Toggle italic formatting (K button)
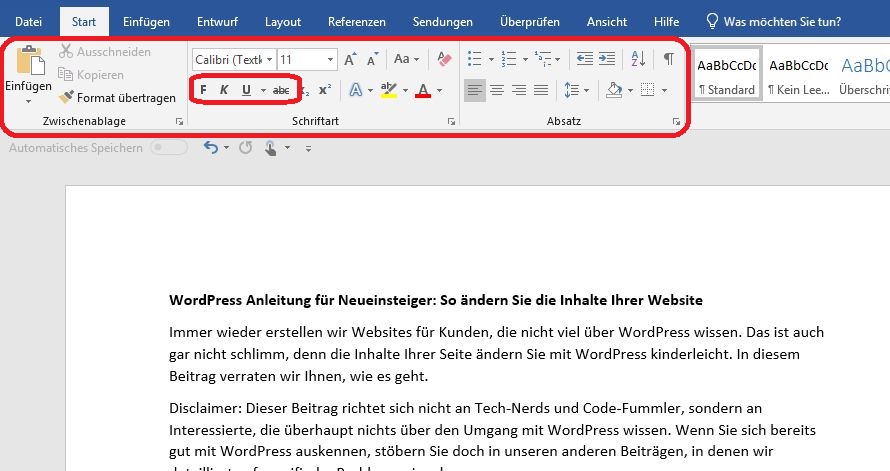The width and height of the screenshot is (890, 471). (224, 90)
